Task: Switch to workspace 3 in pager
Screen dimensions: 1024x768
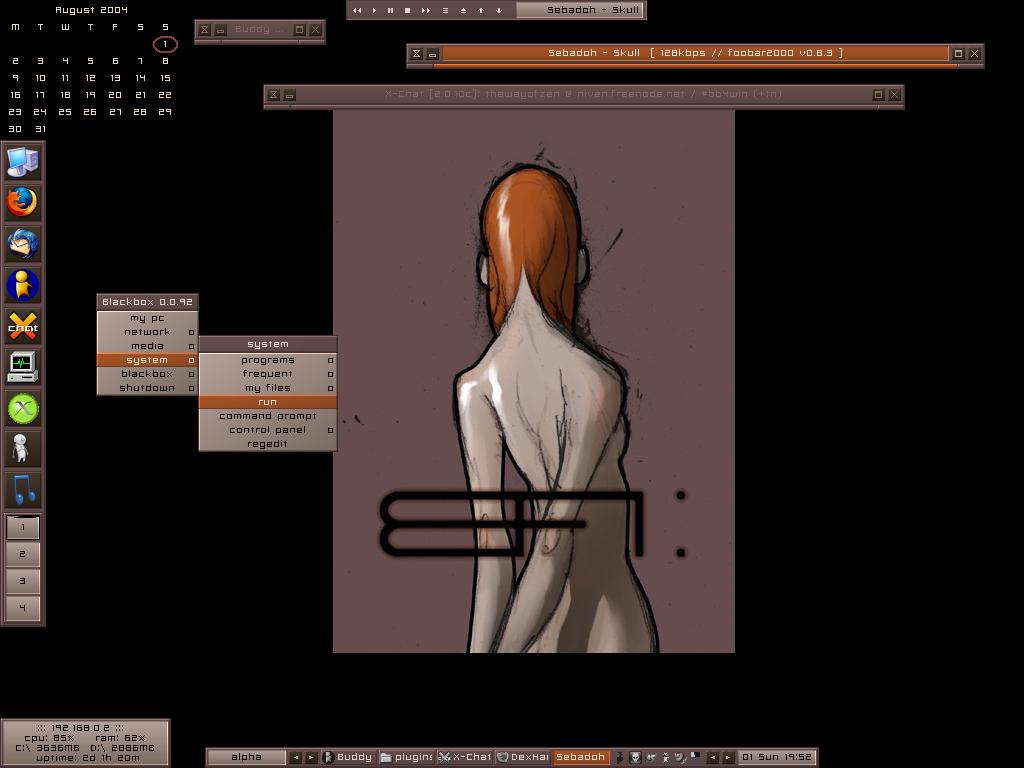Action: [23, 581]
